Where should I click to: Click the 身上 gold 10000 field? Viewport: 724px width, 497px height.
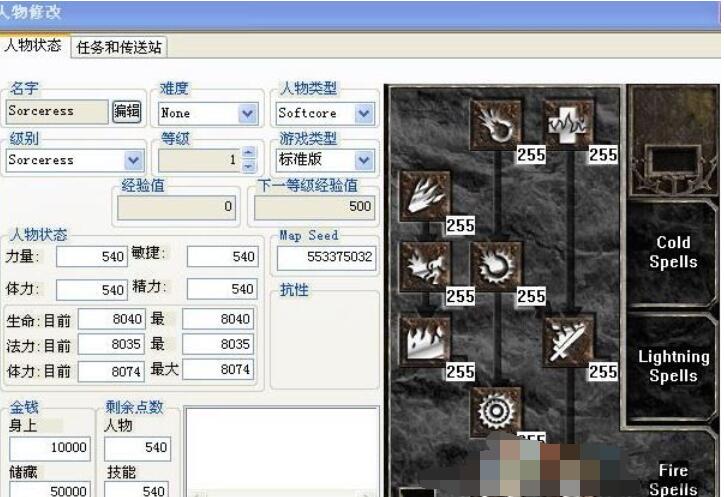point(50,448)
